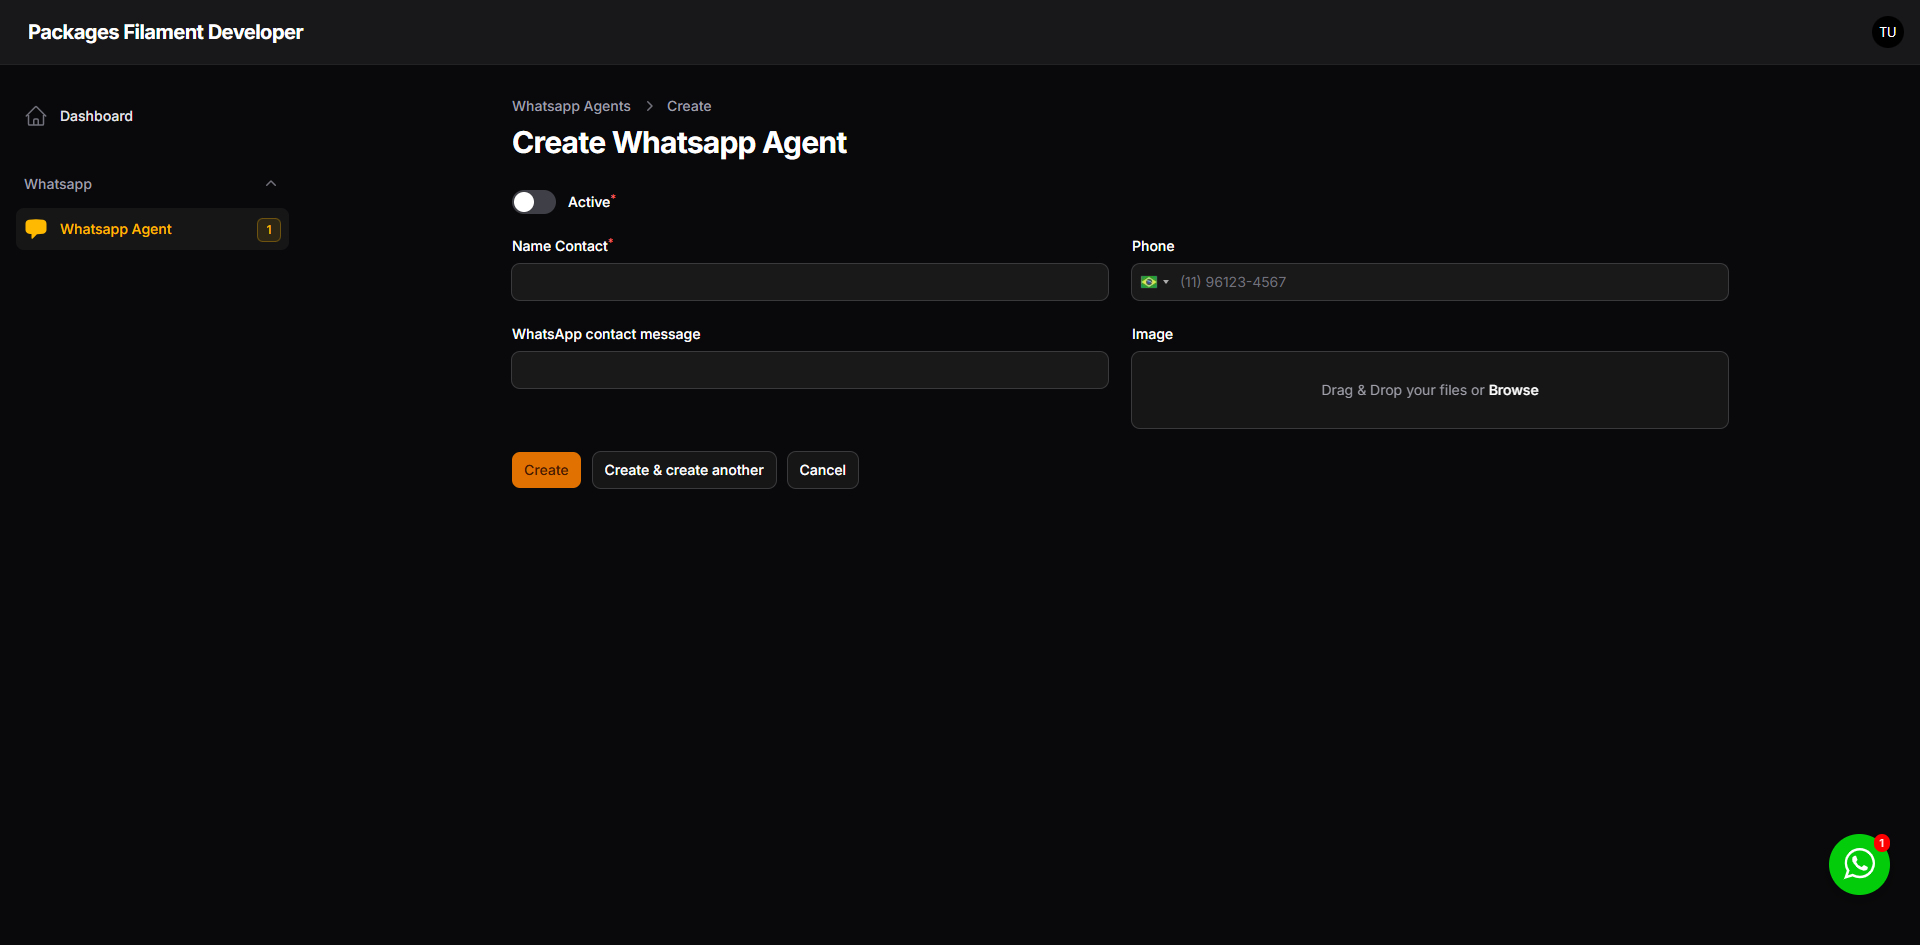Click the green WhatsApp floating chat button
1920x945 pixels.
tap(1859, 864)
